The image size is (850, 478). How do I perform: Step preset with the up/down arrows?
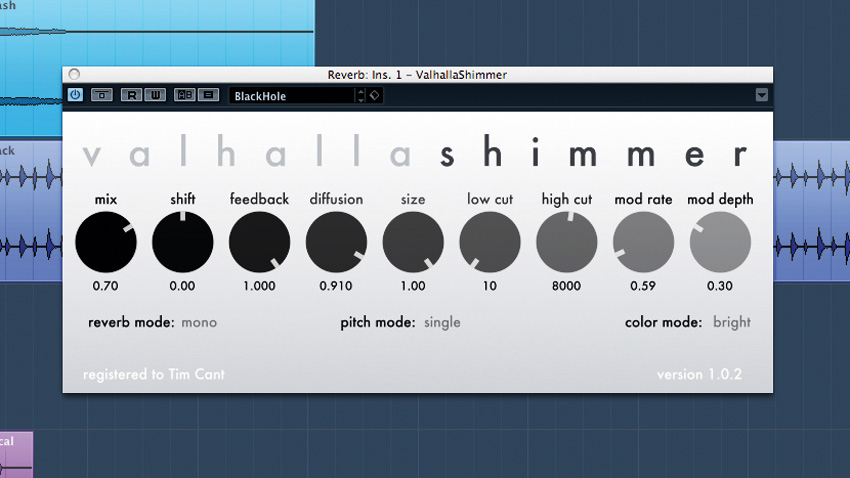pos(360,96)
